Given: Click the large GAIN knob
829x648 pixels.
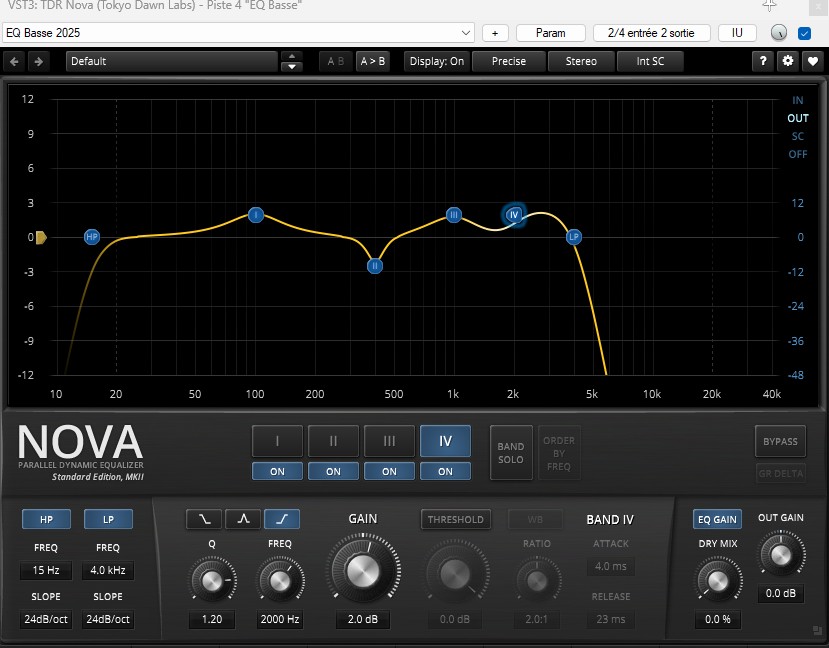Looking at the screenshot, I should pyautogui.click(x=363, y=570).
